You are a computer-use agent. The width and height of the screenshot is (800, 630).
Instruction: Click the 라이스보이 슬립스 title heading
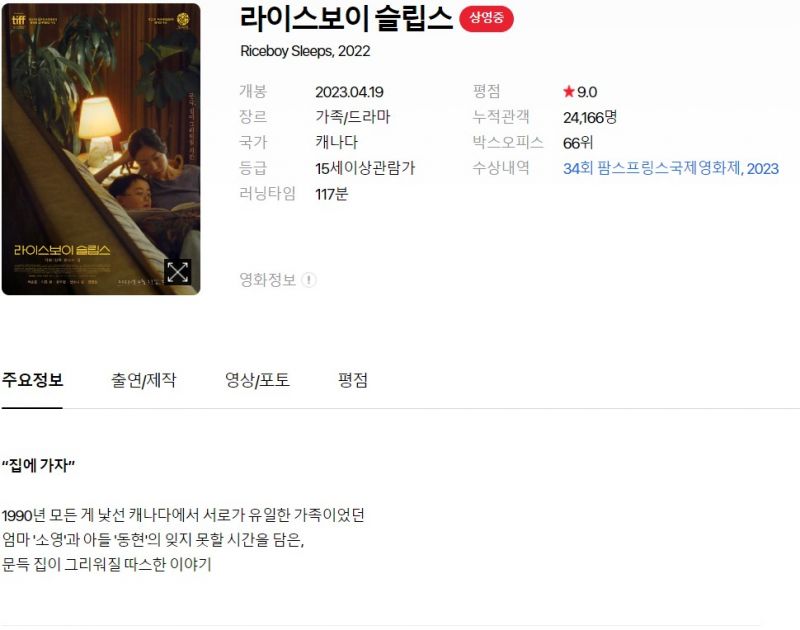point(346,19)
